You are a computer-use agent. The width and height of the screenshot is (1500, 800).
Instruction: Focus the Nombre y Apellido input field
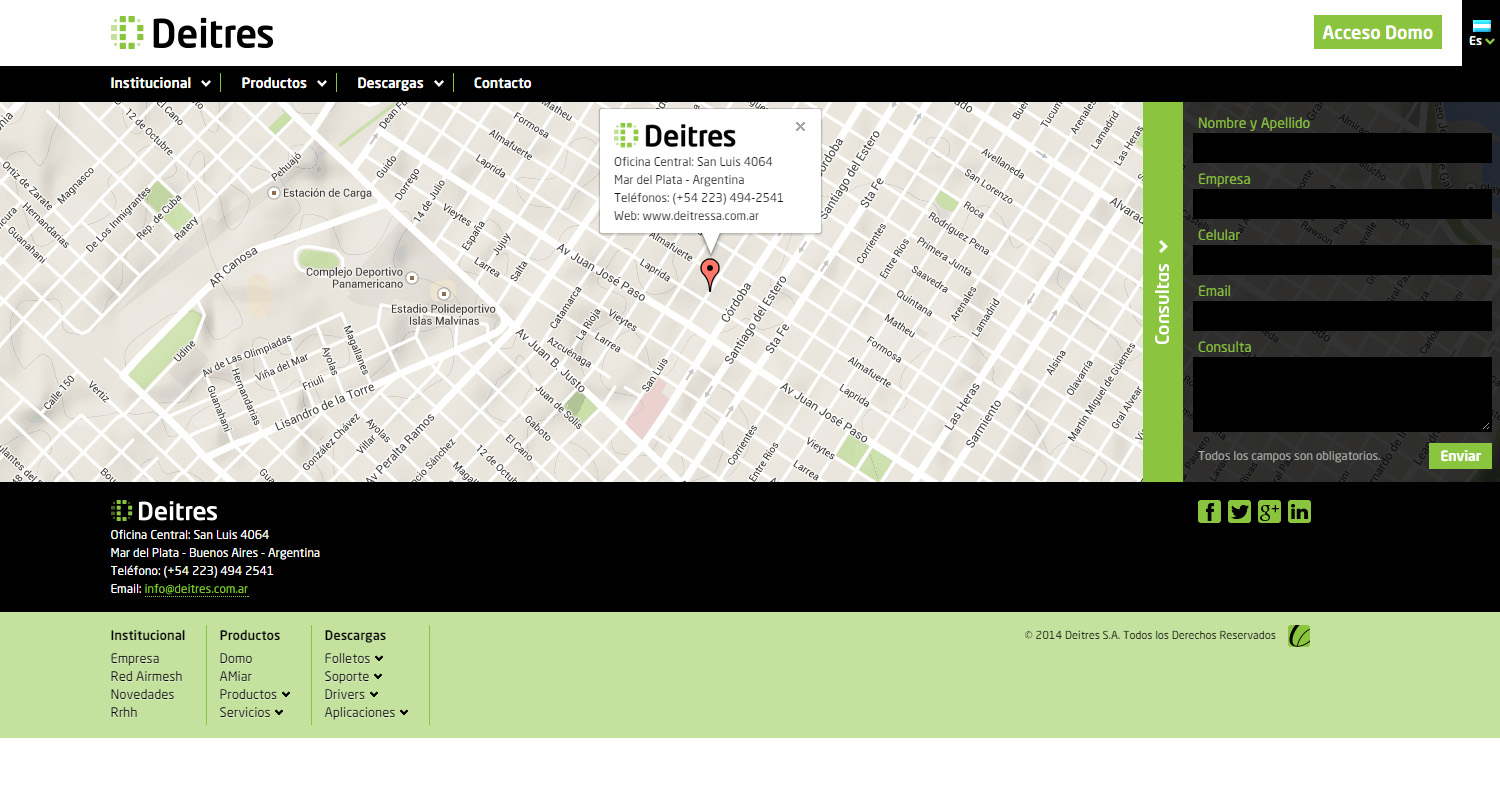[x=1342, y=148]
